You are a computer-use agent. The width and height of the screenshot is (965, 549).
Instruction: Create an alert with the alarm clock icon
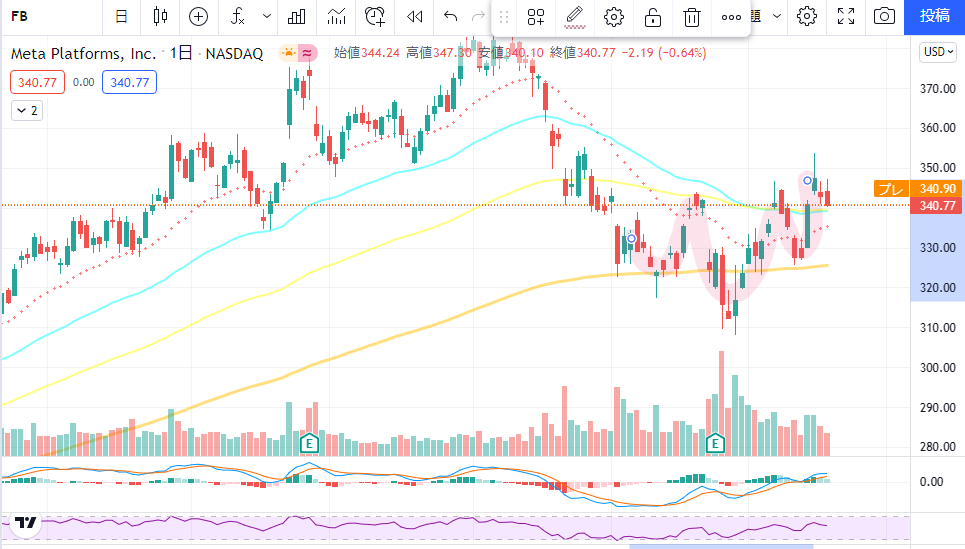coord(375,17)
